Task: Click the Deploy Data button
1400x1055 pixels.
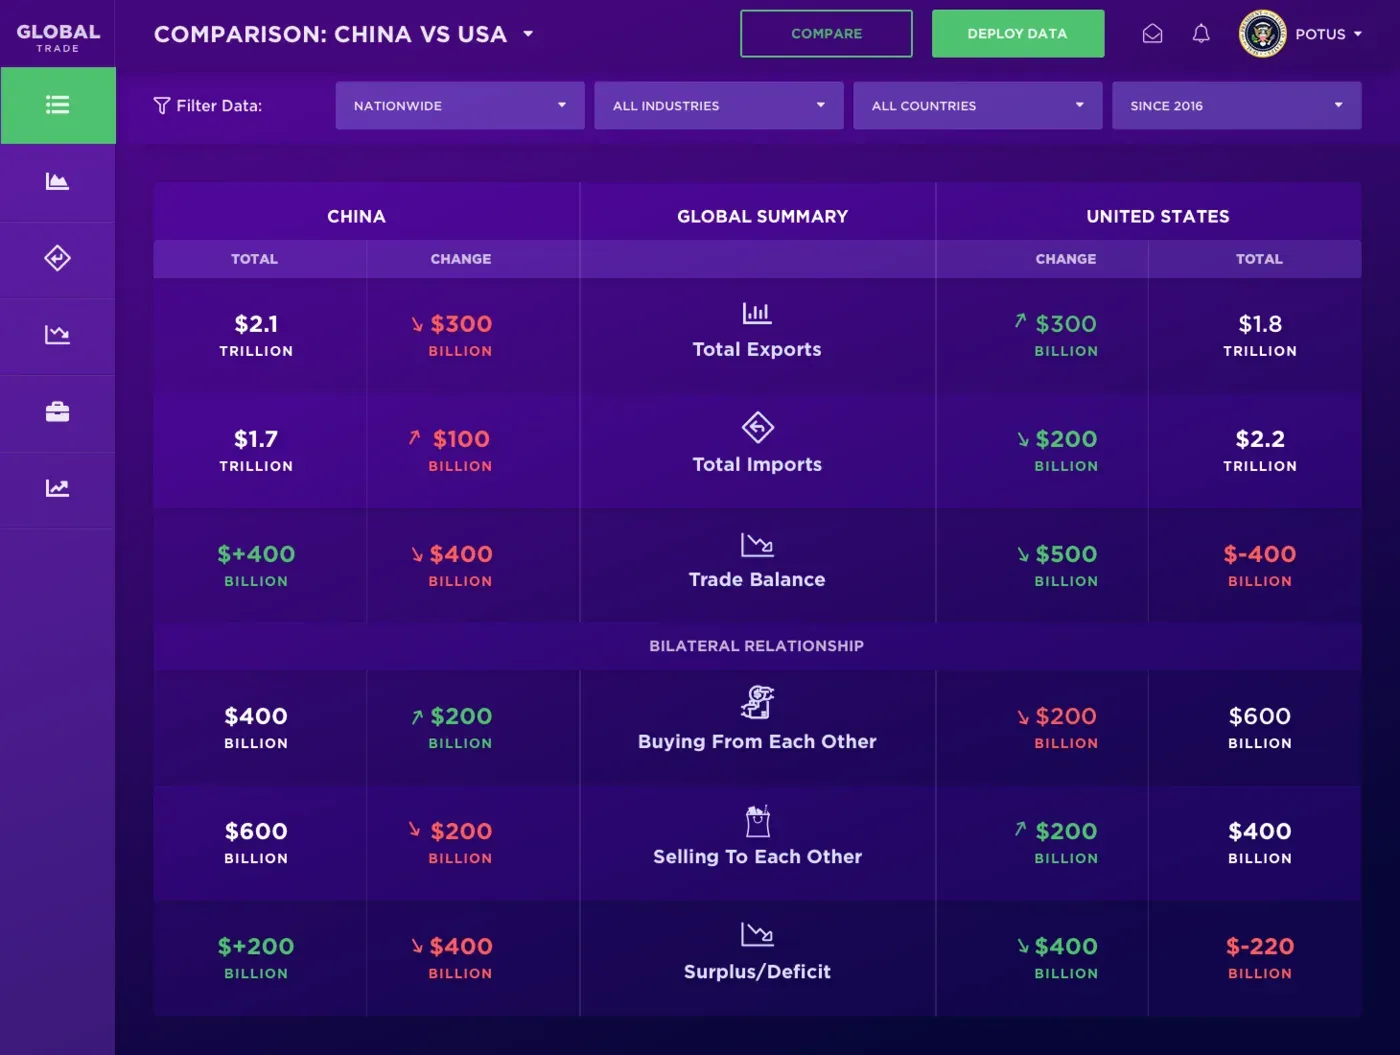Action: click(1018, 34)
